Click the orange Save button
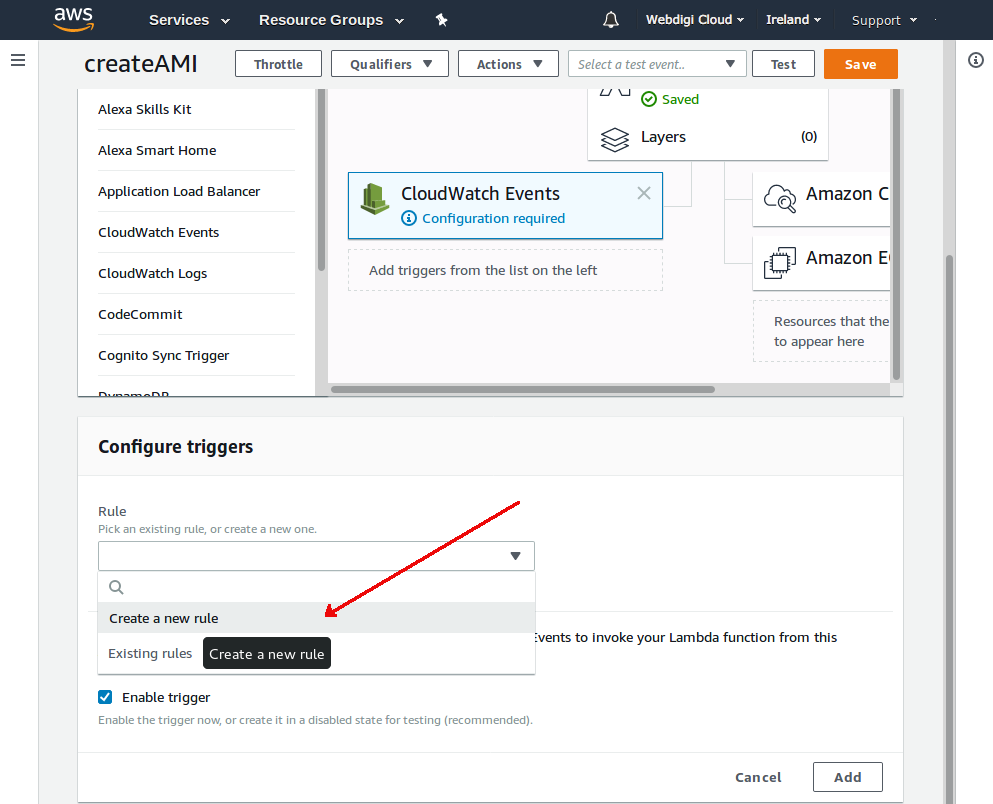This screenshot has height=804, width=993. point(860,64)
